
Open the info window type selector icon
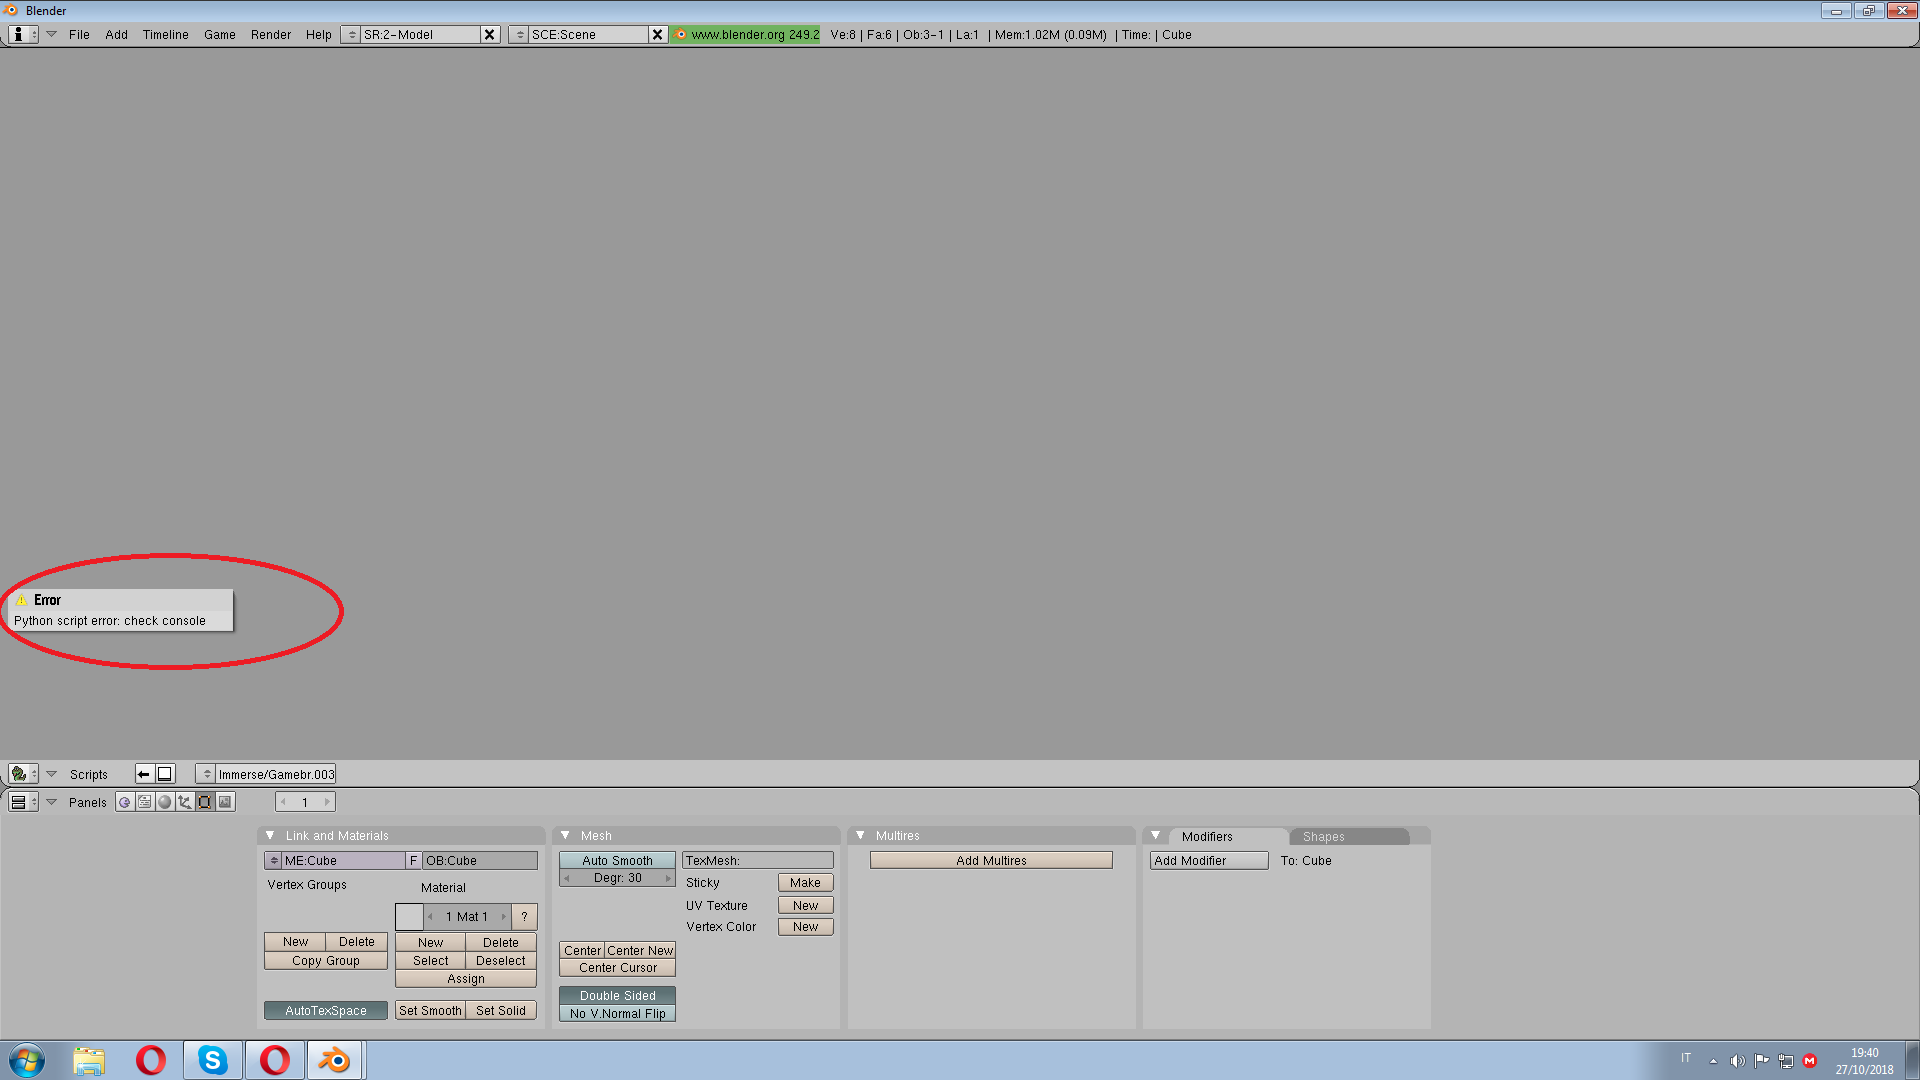23,34
